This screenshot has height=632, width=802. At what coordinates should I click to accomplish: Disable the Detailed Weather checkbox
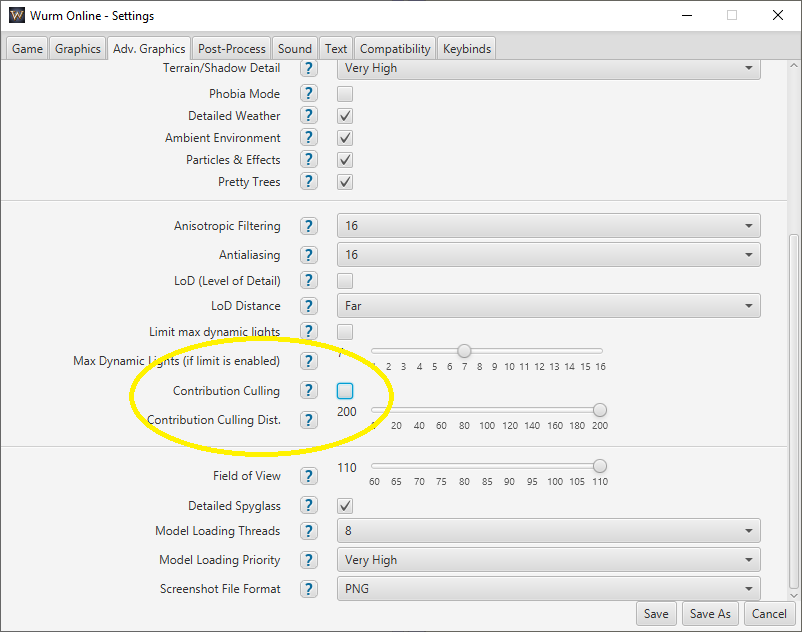[x=345, y=116]
